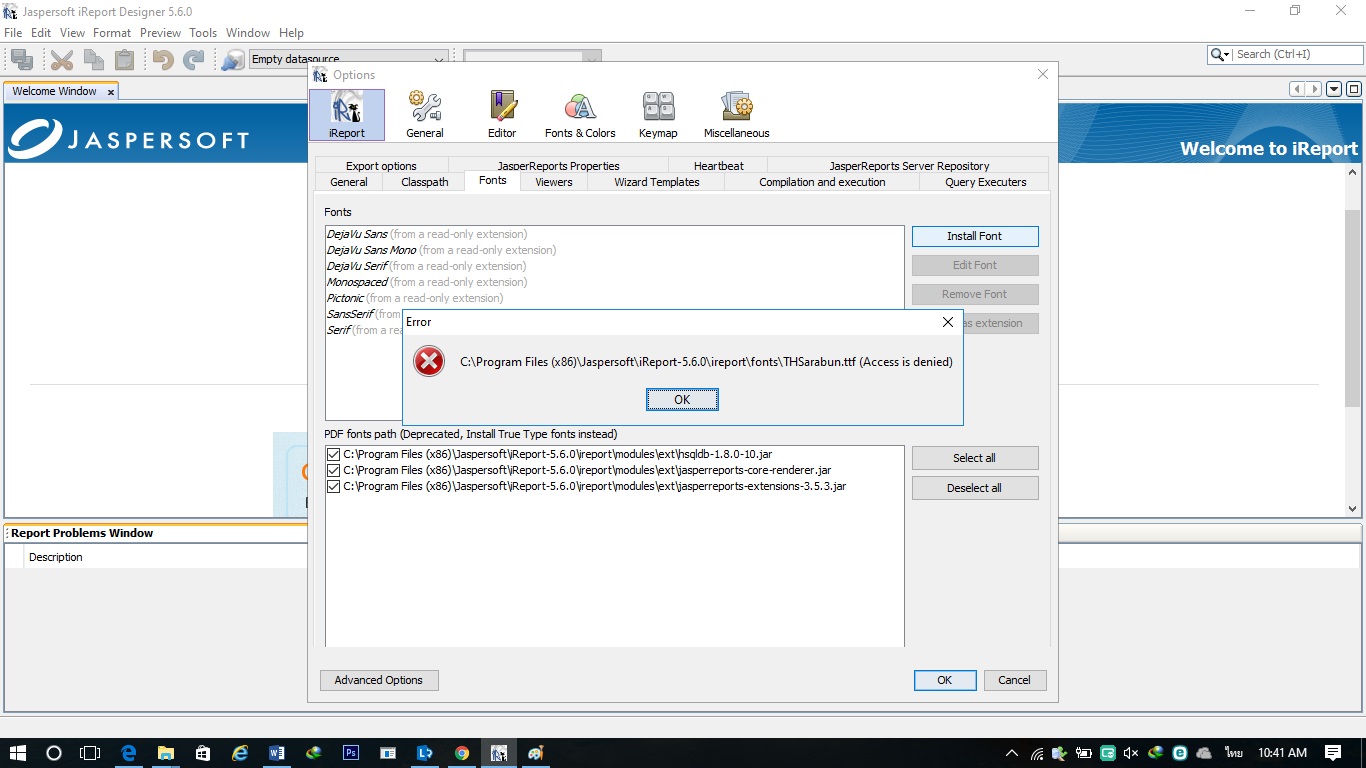Toggle hsqldb-1.8.0-10.jar checkbox
This screenshot has width=1366, height=768.
(334, 454)
